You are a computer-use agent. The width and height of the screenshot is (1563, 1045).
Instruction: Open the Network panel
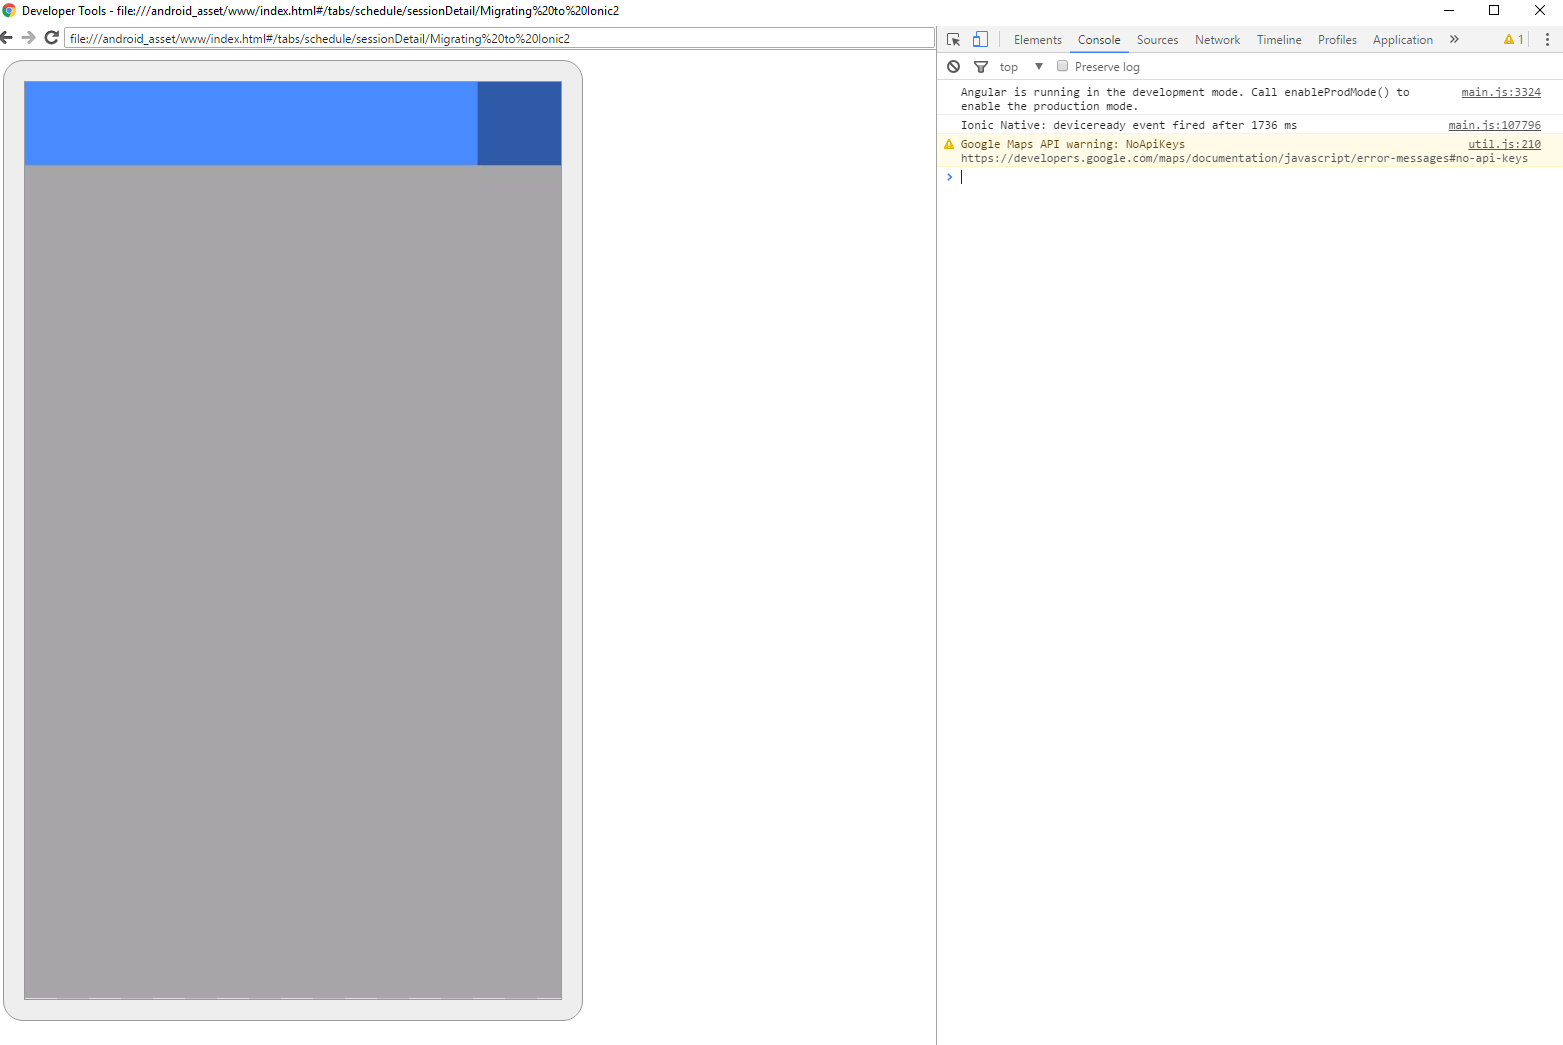(1217, 39)
